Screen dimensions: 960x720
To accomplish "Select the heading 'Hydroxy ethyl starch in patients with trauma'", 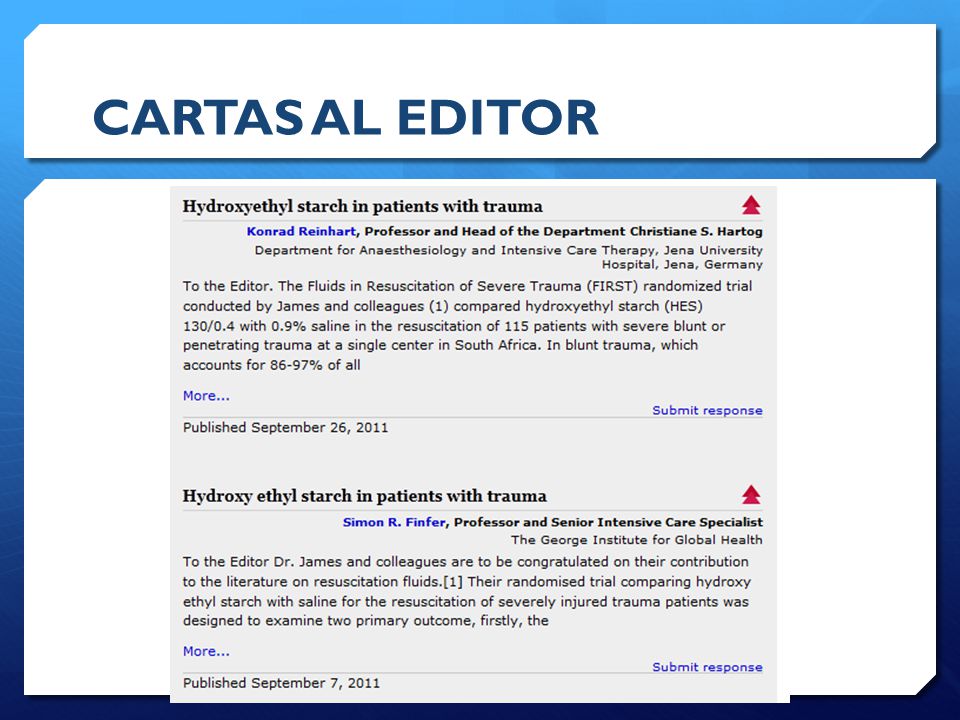I will point(364,496).
